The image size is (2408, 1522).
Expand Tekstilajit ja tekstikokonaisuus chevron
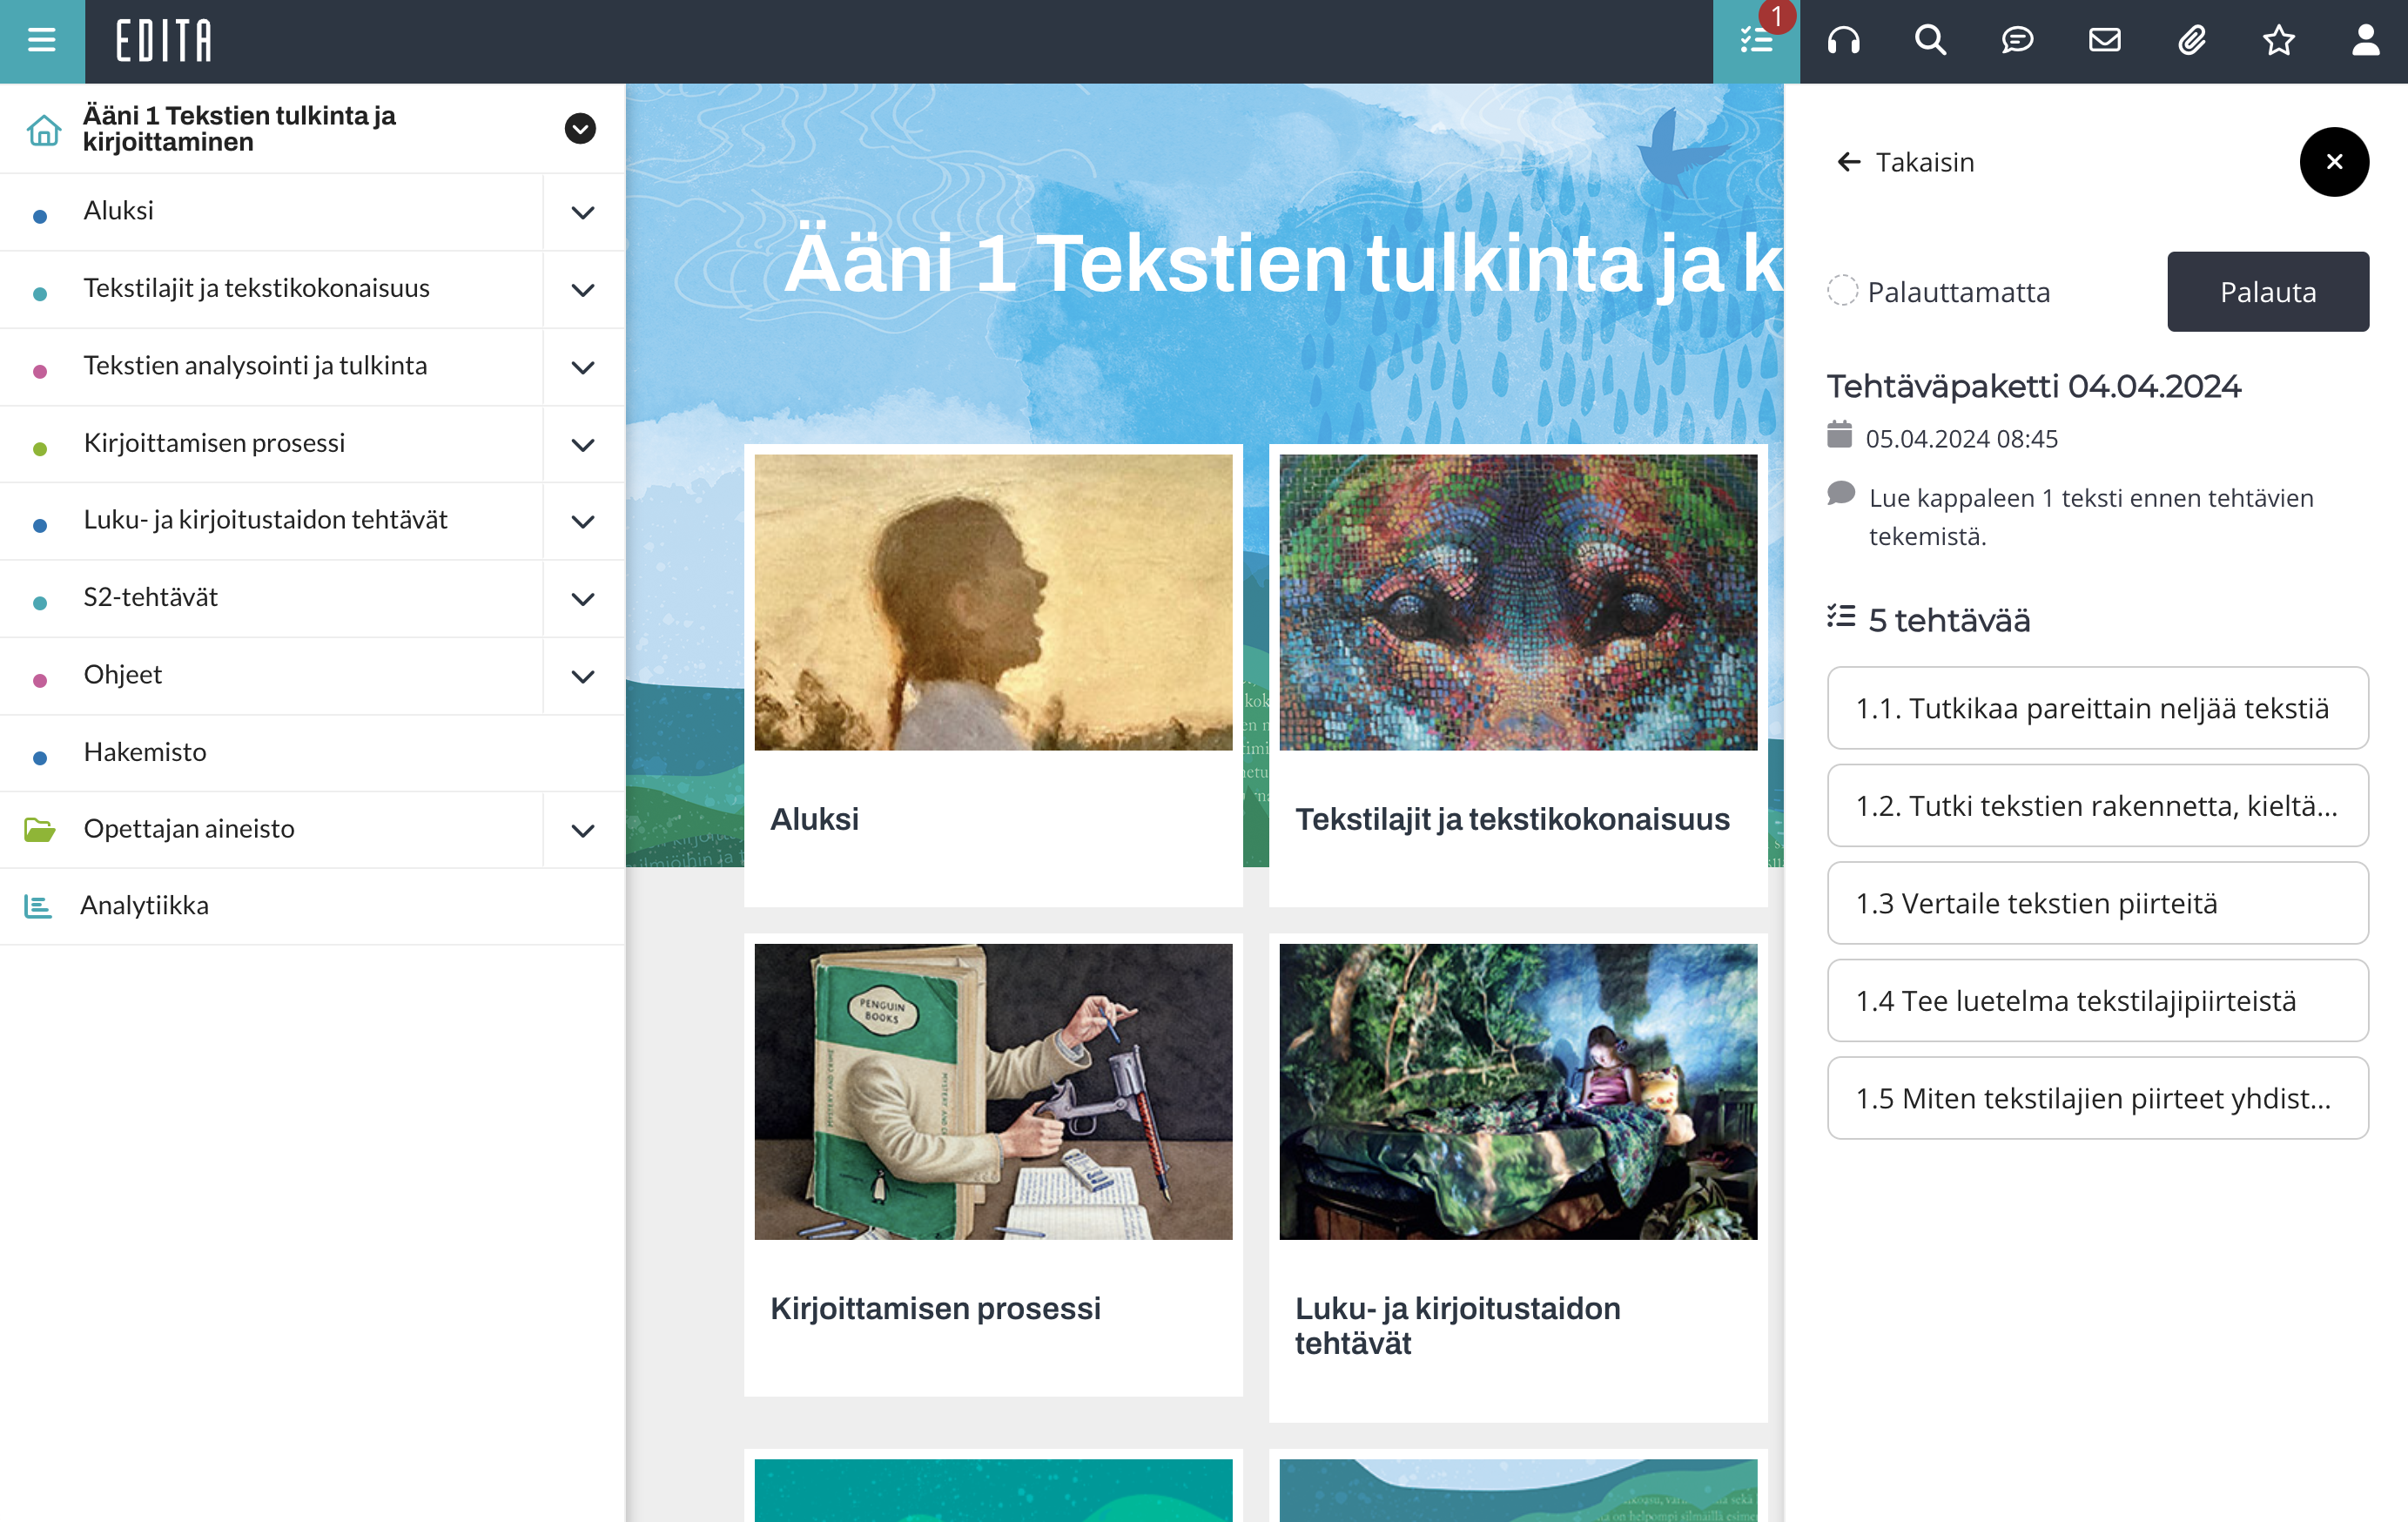pos(583,290)
